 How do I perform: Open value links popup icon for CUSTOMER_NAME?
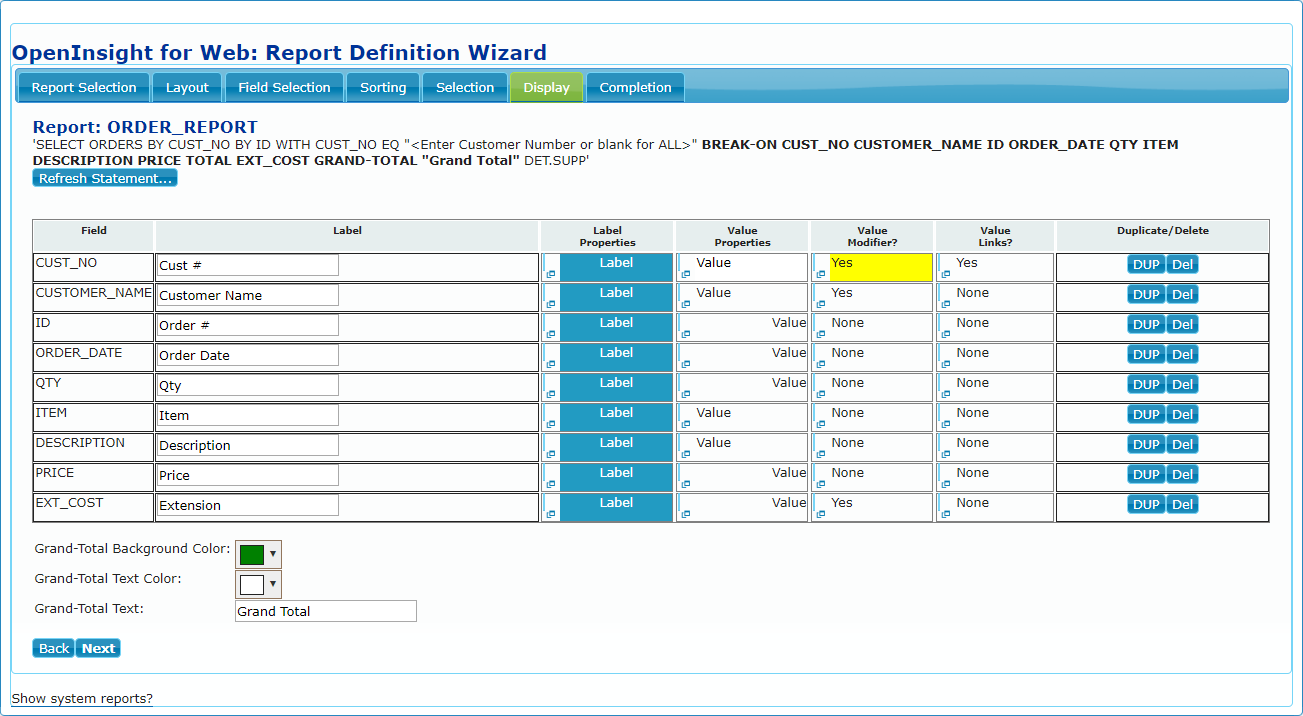pyautogui.click(x=946, y=304)
